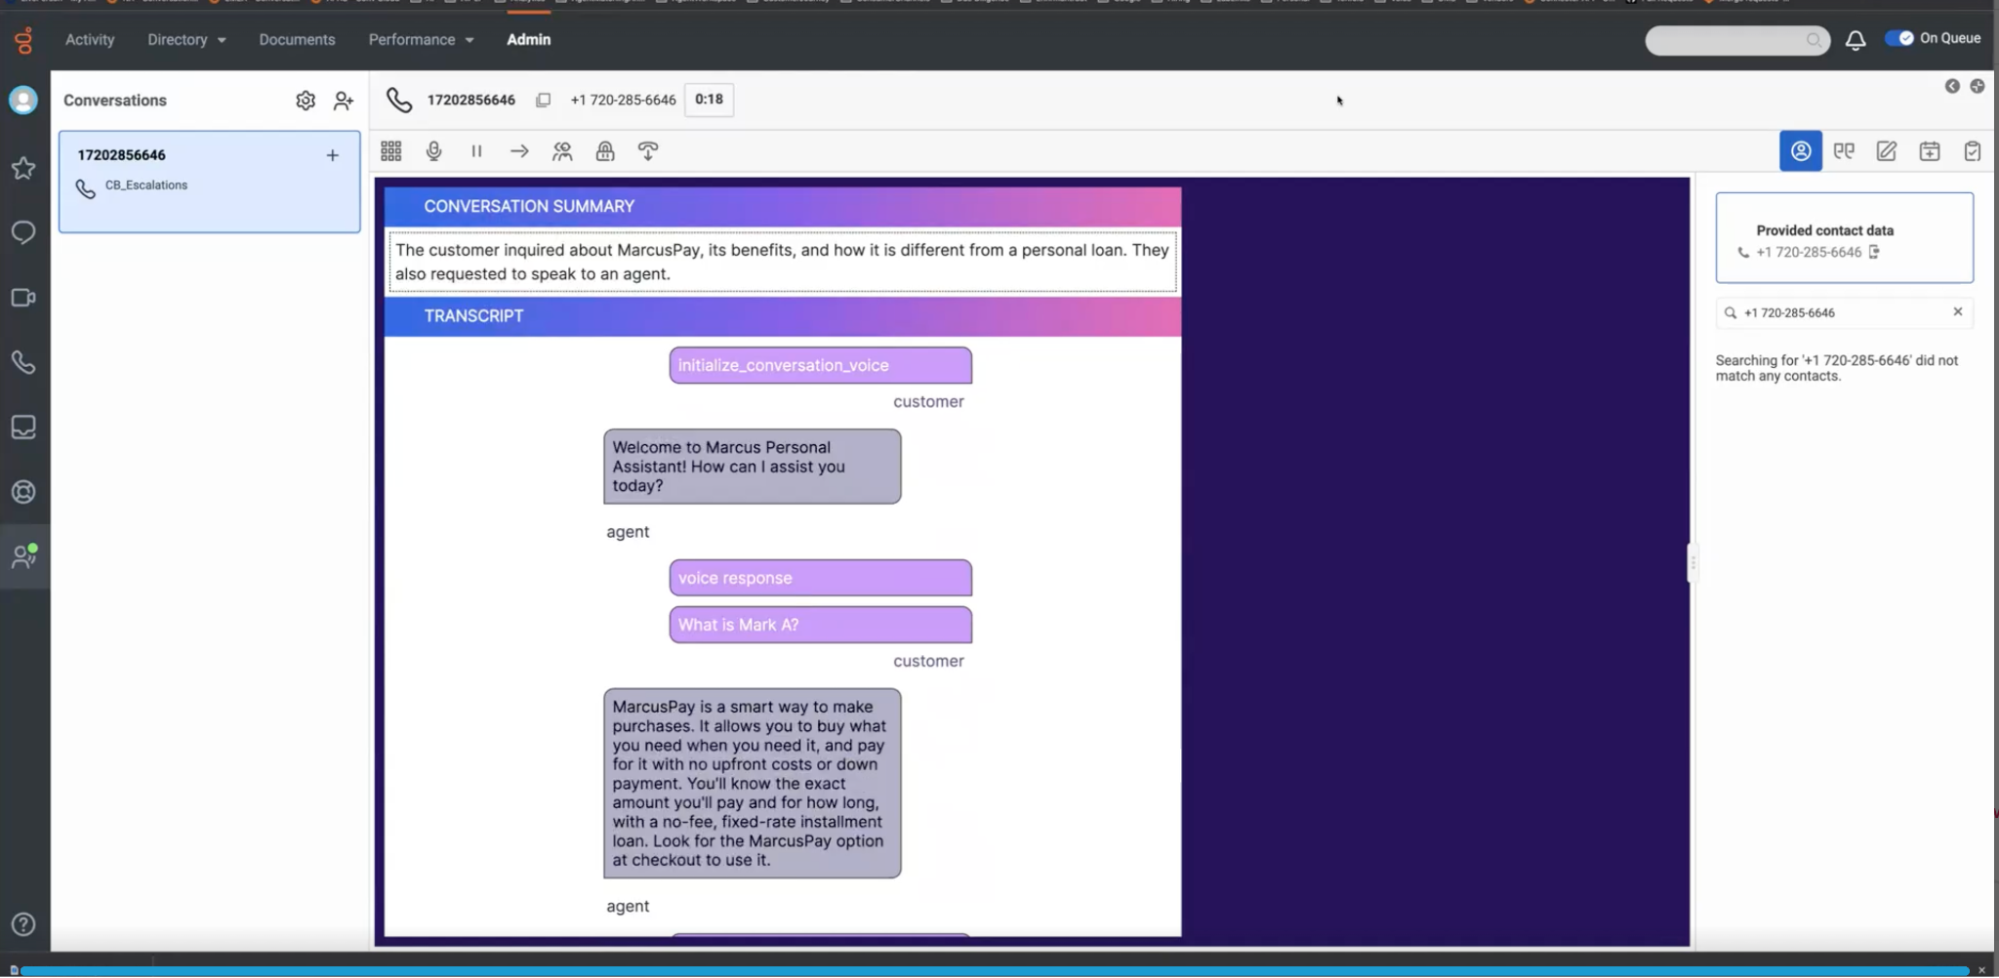The height and width of the screenshot is (978, 1999).
Task: Put the call on hold
Action: point(477,151)
